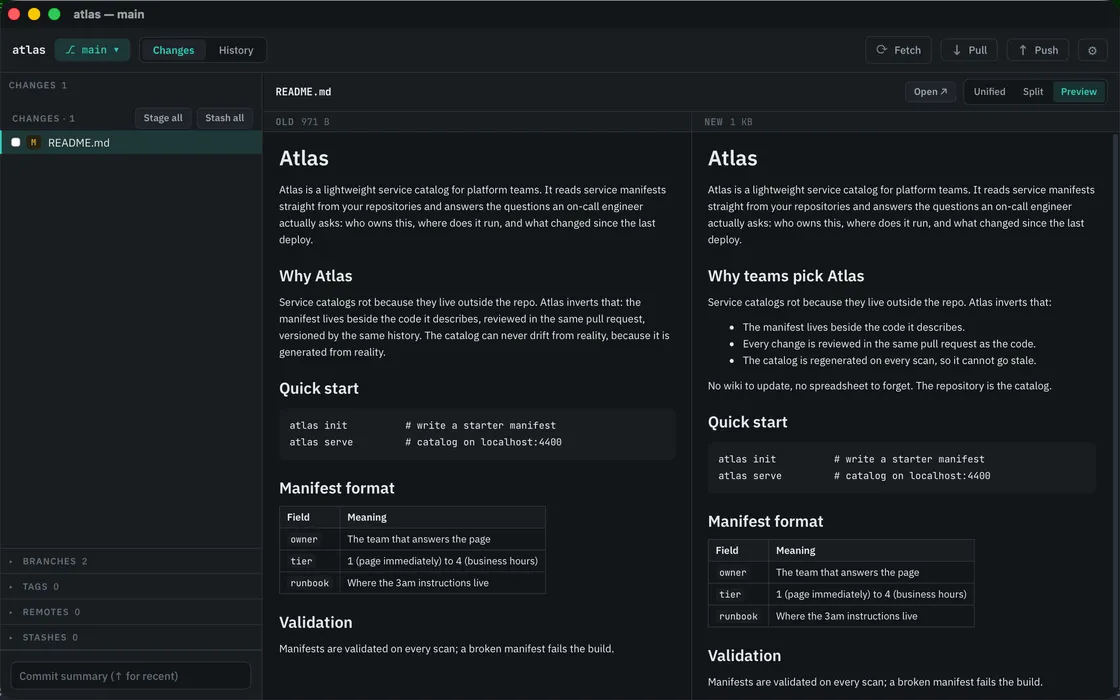This screenshot has height=700, width=1120.
Task: Click the modified status badge beside README.md
Action: pyautogui.click(x=33, y=143)
